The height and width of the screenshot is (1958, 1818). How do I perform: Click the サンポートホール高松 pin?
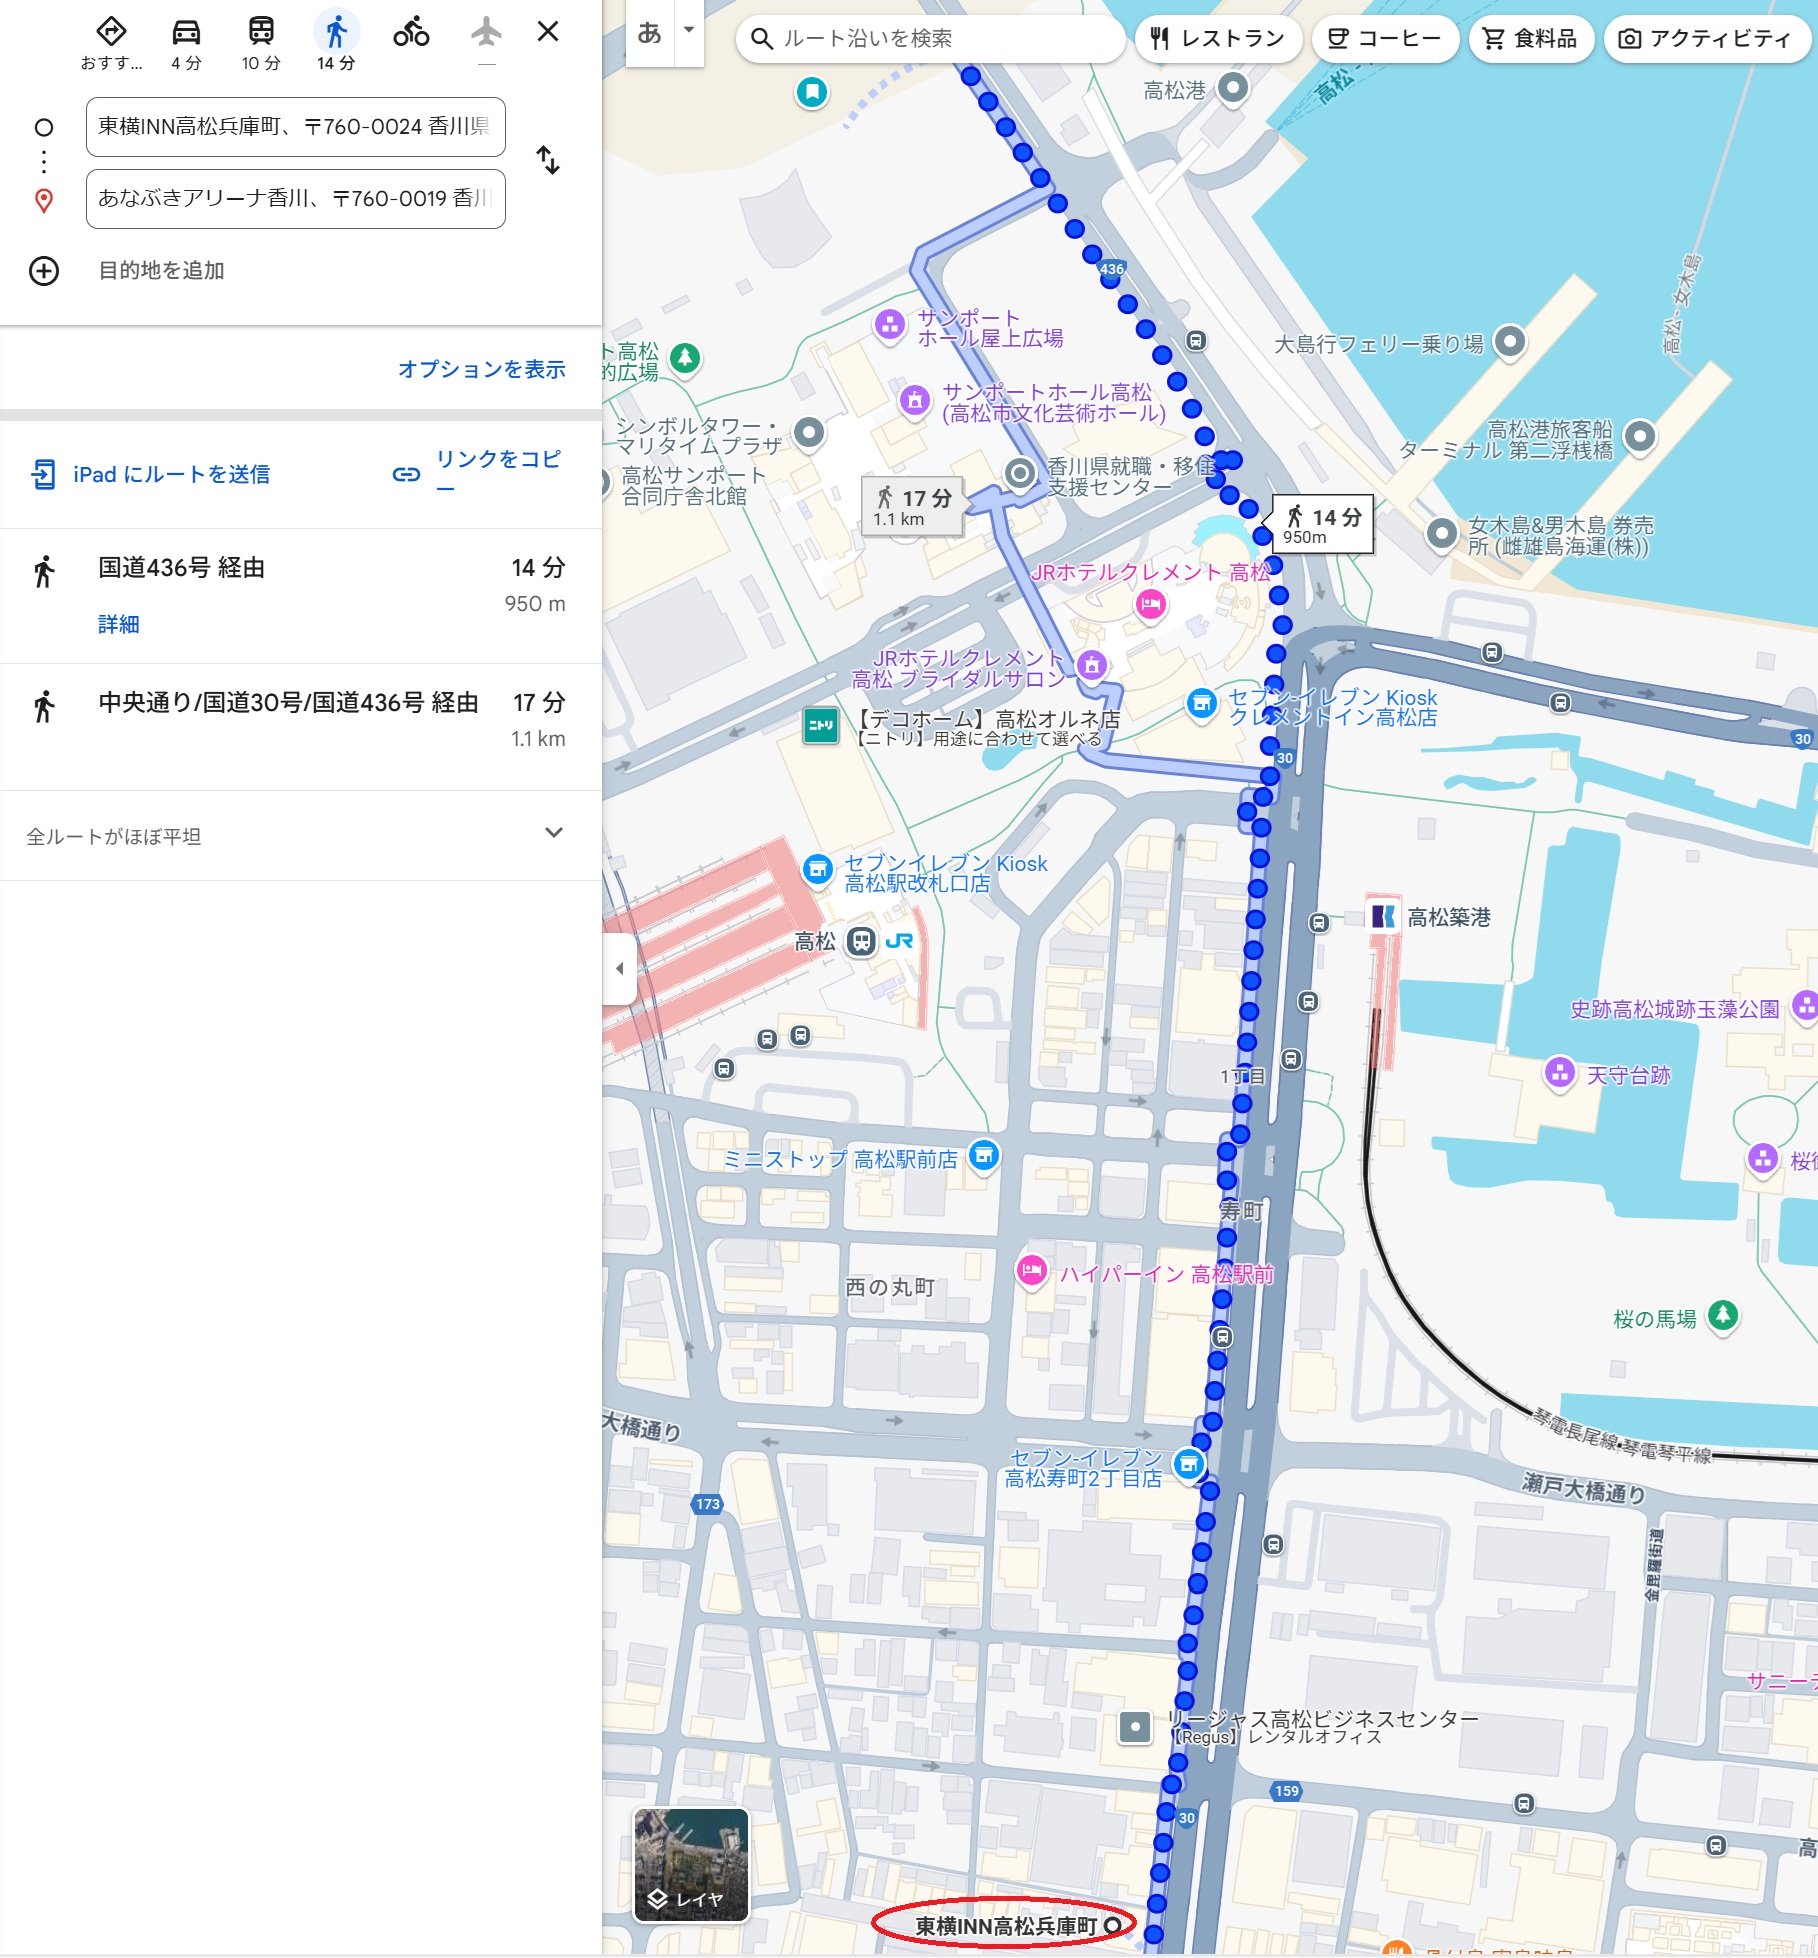click(x=915, y=400)
